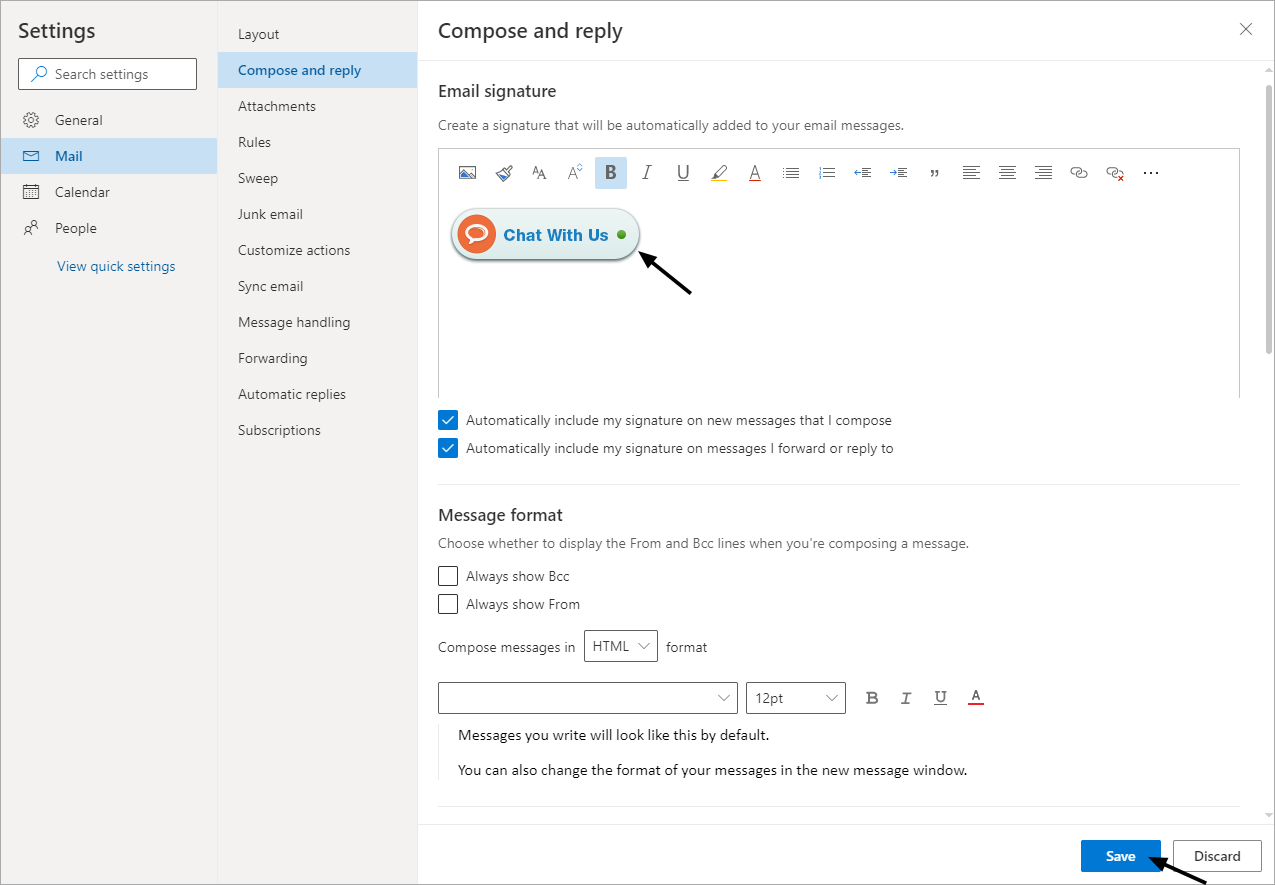
Task: Save the signature settings
Action: (x=1120, y=856)
